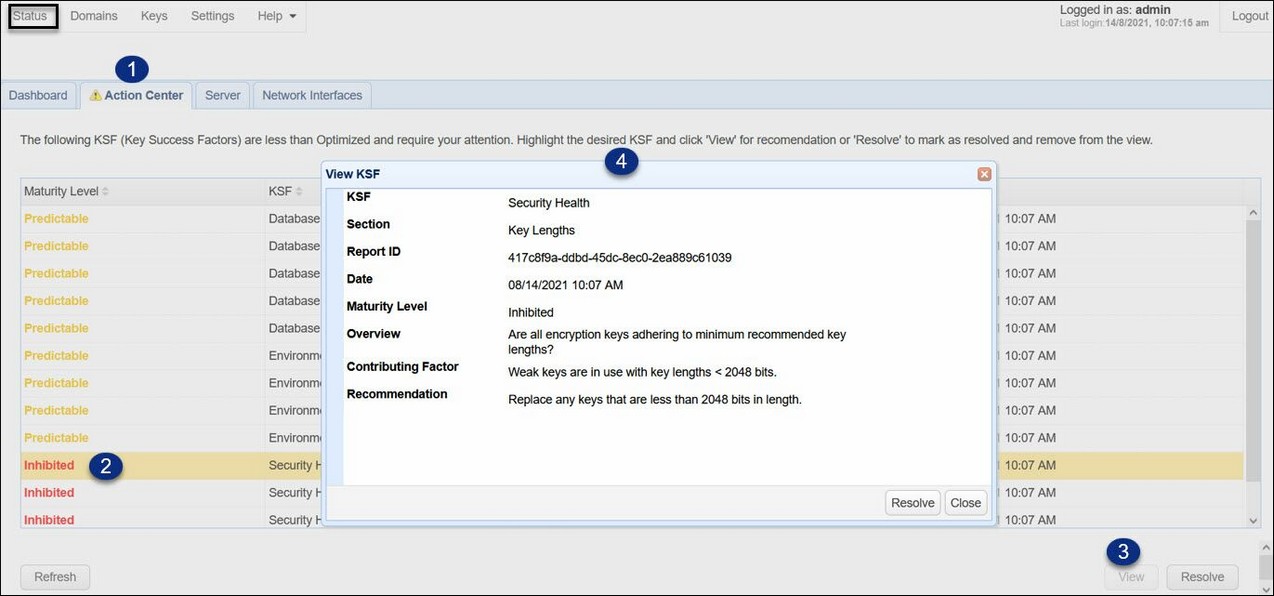The image size is (1274, 596).
Task: Click the Key Lengths section value
Action: (x=542, y=230)
